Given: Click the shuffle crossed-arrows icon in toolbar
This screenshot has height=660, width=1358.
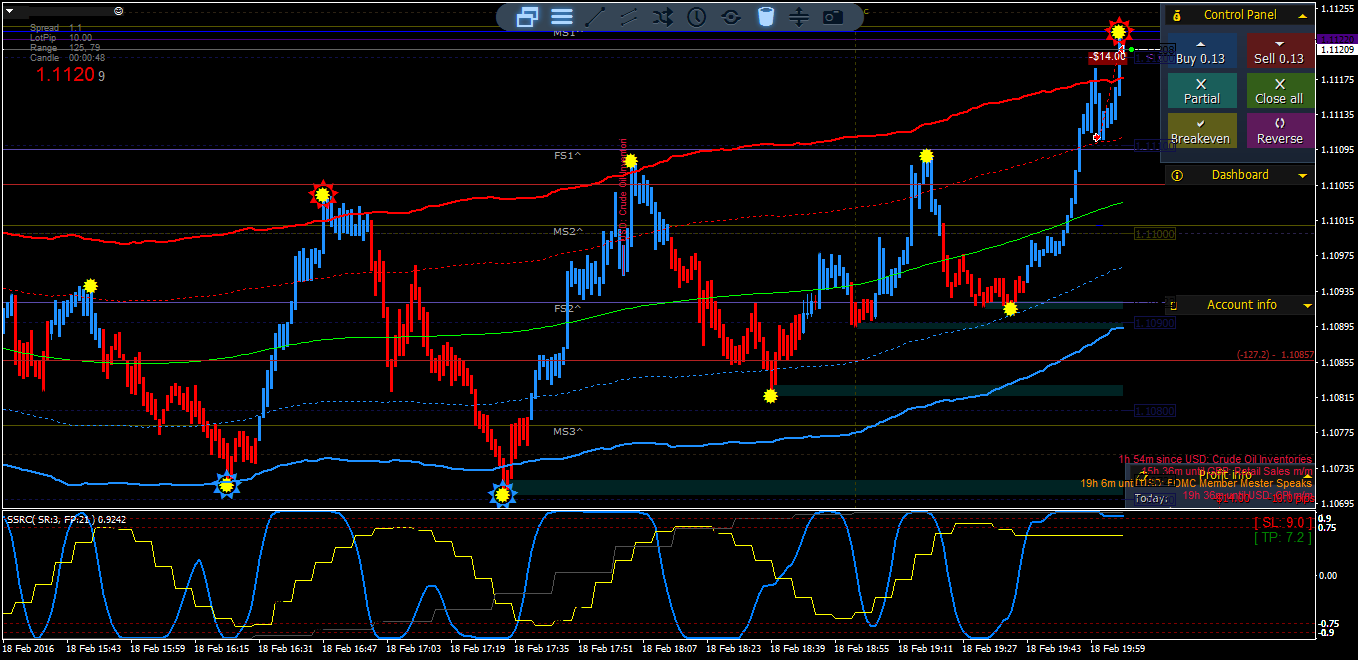Looking at the screenshot, I should pos(663,16).
